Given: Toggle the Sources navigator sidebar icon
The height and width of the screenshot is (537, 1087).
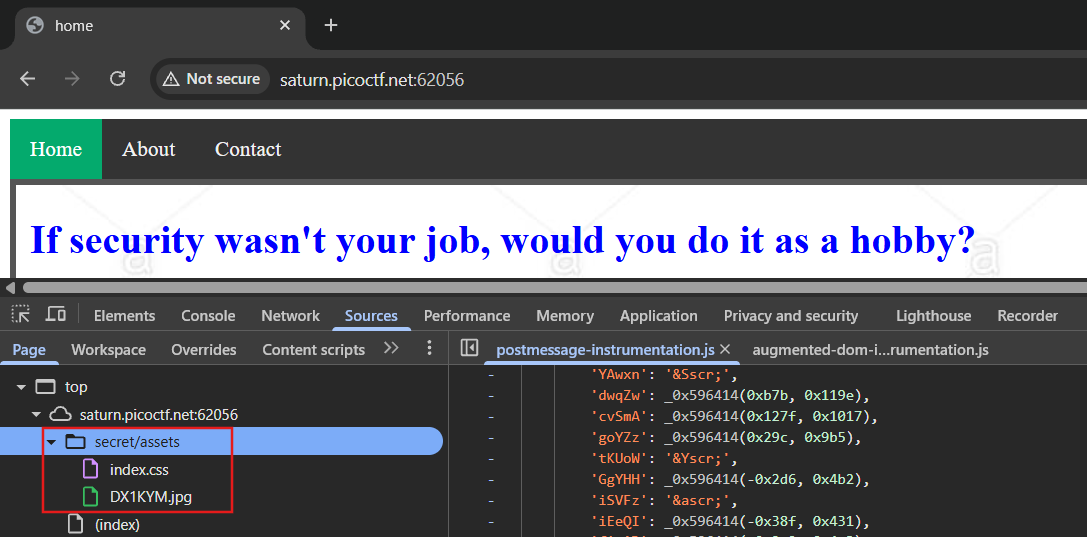Looking at the screenshot, I should (x=469, y=348).
